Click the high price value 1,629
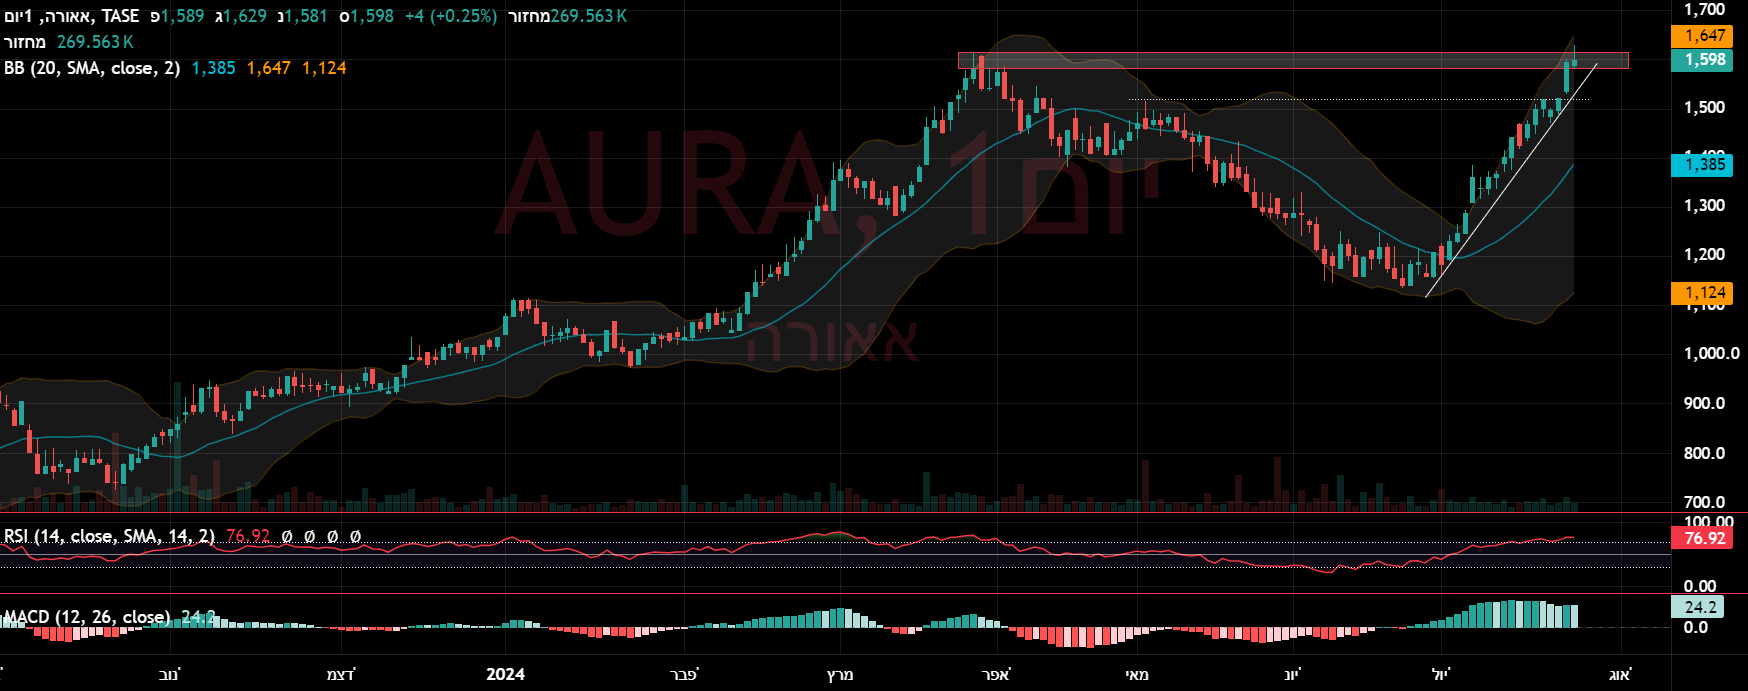The height and width of the screenshot is (691, 1748). pos(245,16)
